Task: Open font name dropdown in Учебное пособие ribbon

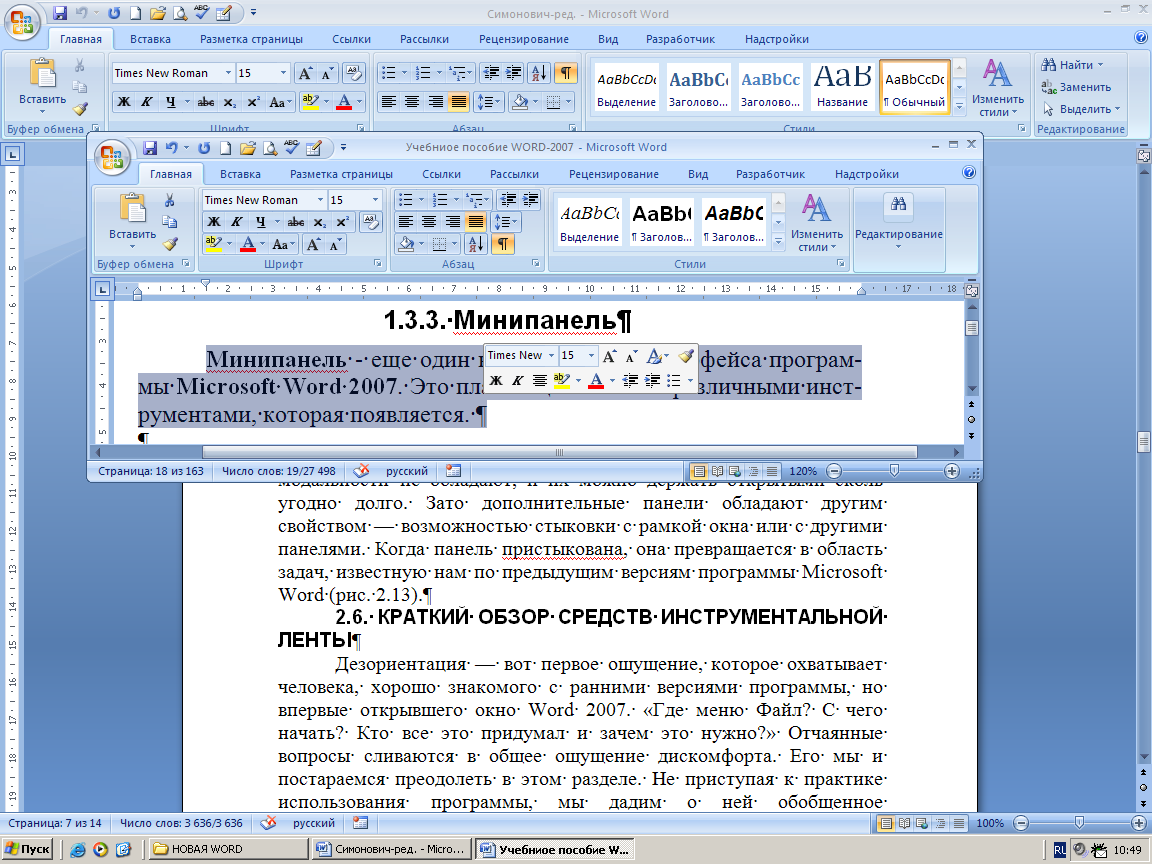Action: [x=320, y=200]
